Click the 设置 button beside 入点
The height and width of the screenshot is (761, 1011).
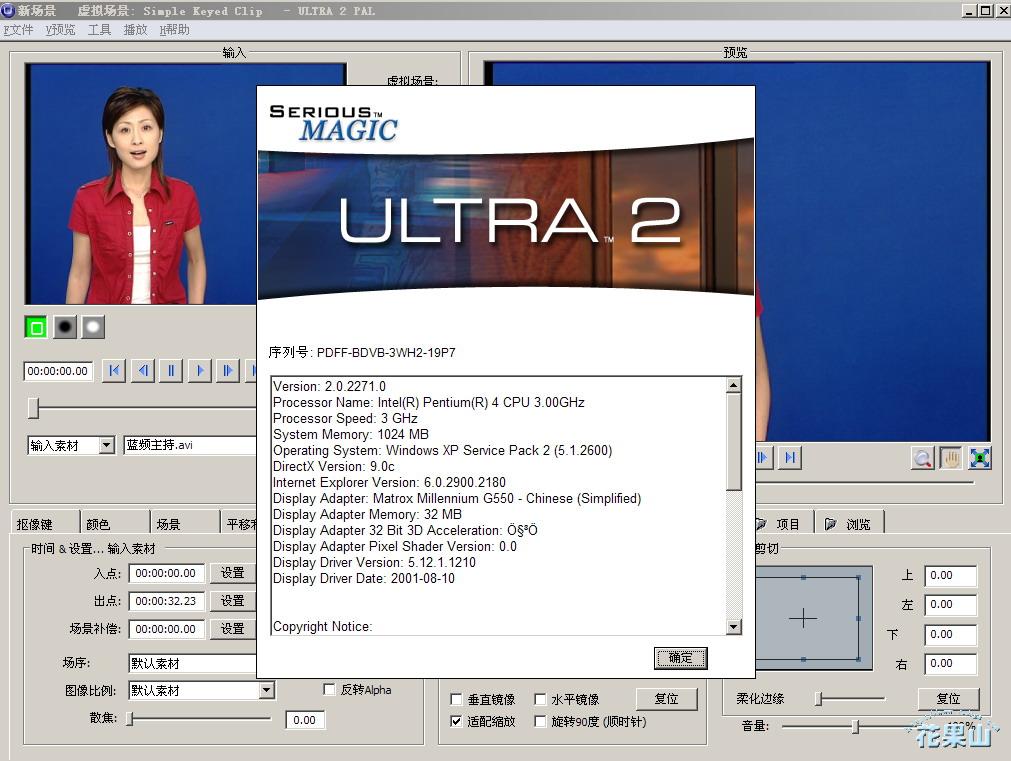tap(232, 573)
